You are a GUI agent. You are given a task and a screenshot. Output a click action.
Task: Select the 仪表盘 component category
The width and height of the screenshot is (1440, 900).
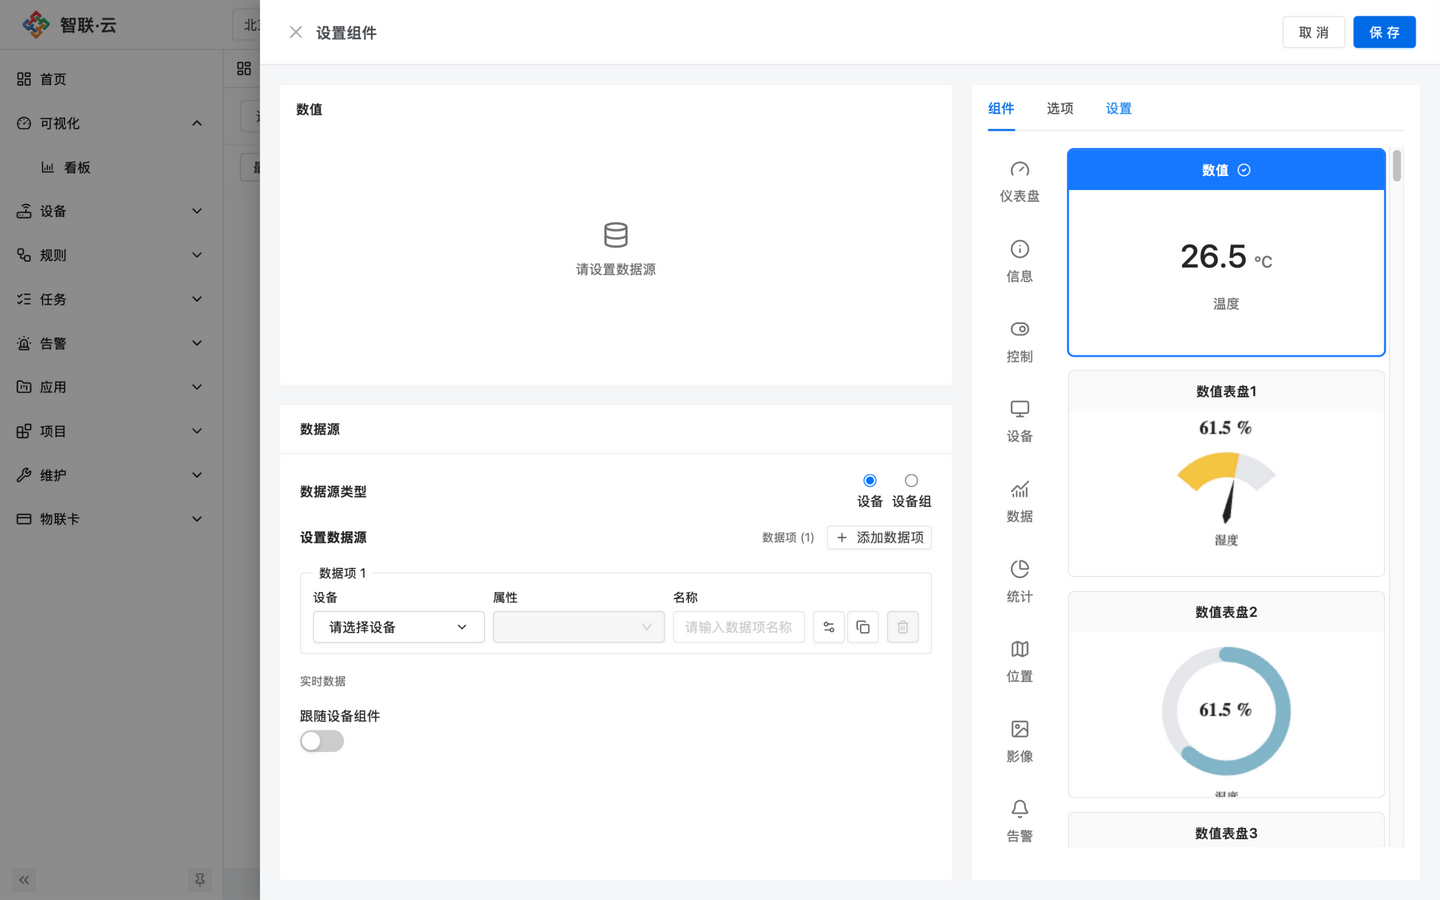[1019, 182]
